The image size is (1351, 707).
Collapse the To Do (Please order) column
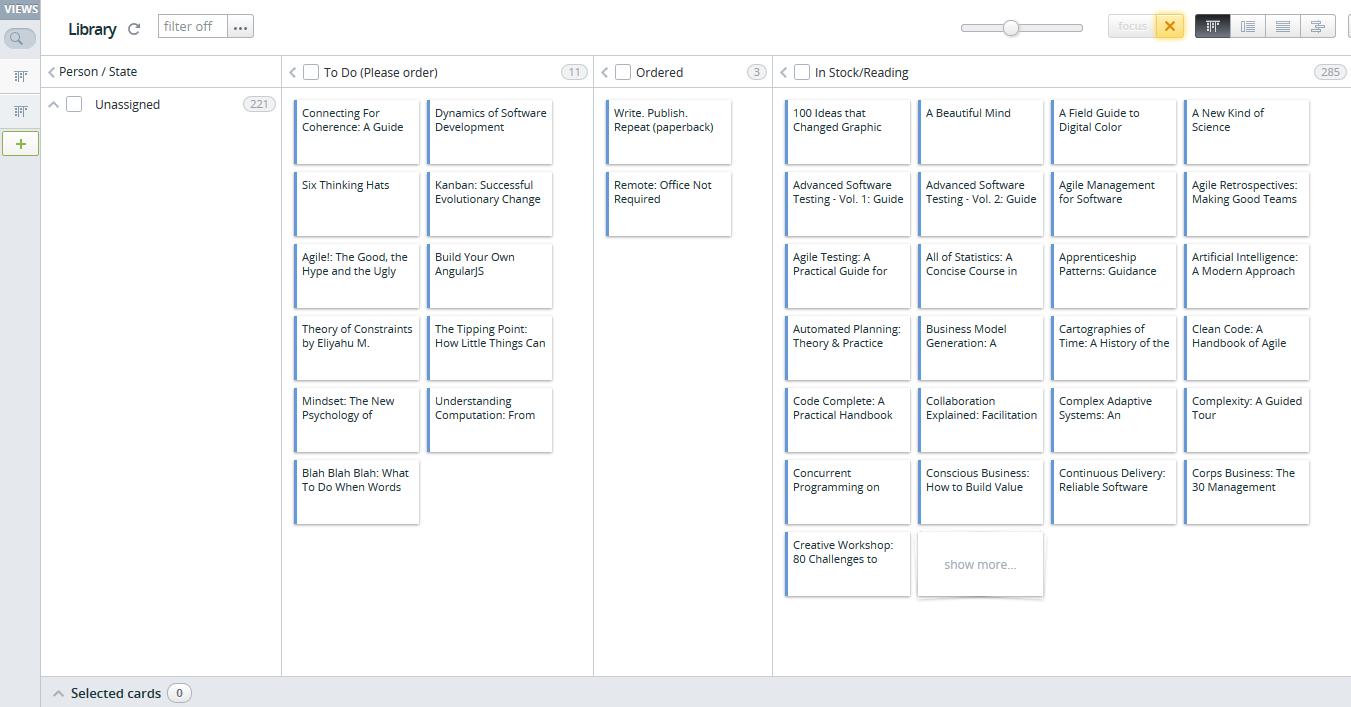(293, 72)
